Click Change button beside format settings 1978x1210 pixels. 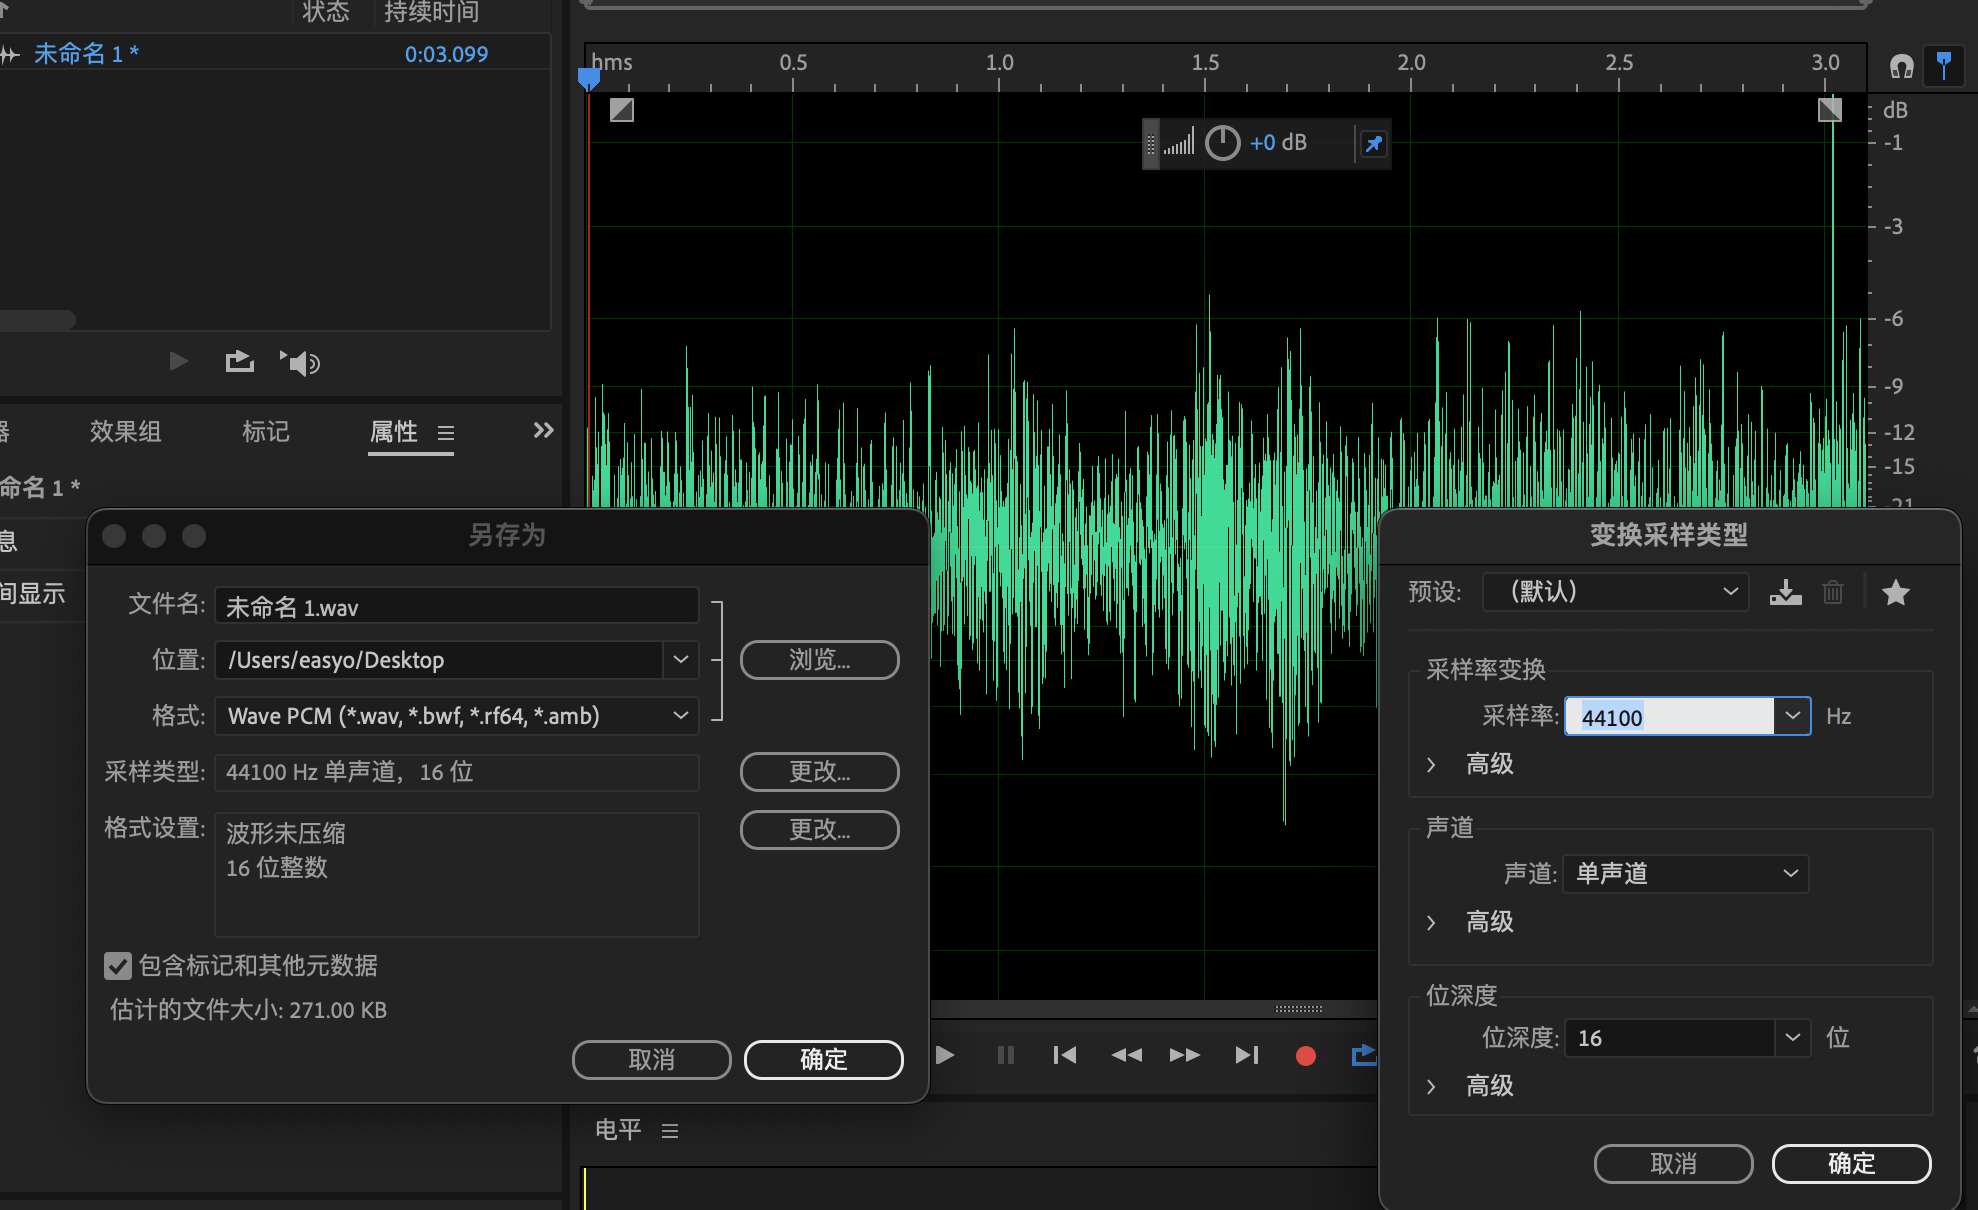pos(819,830)
